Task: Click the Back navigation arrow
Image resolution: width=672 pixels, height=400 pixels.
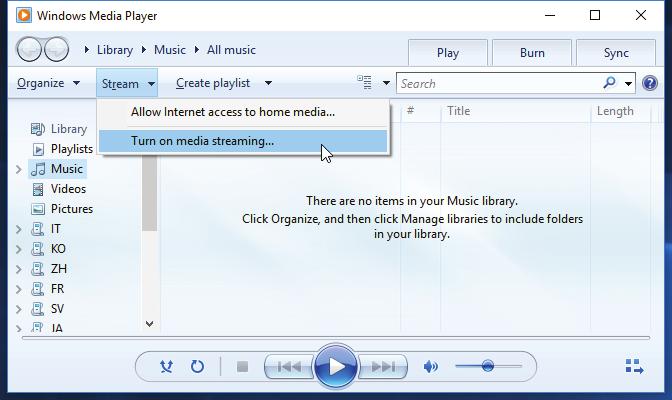Action: click(x=29, y=50)
